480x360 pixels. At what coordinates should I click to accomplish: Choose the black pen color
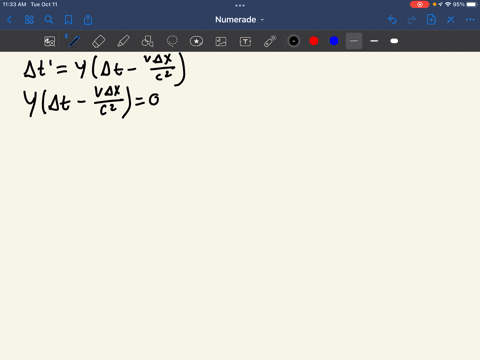(294, 41)
